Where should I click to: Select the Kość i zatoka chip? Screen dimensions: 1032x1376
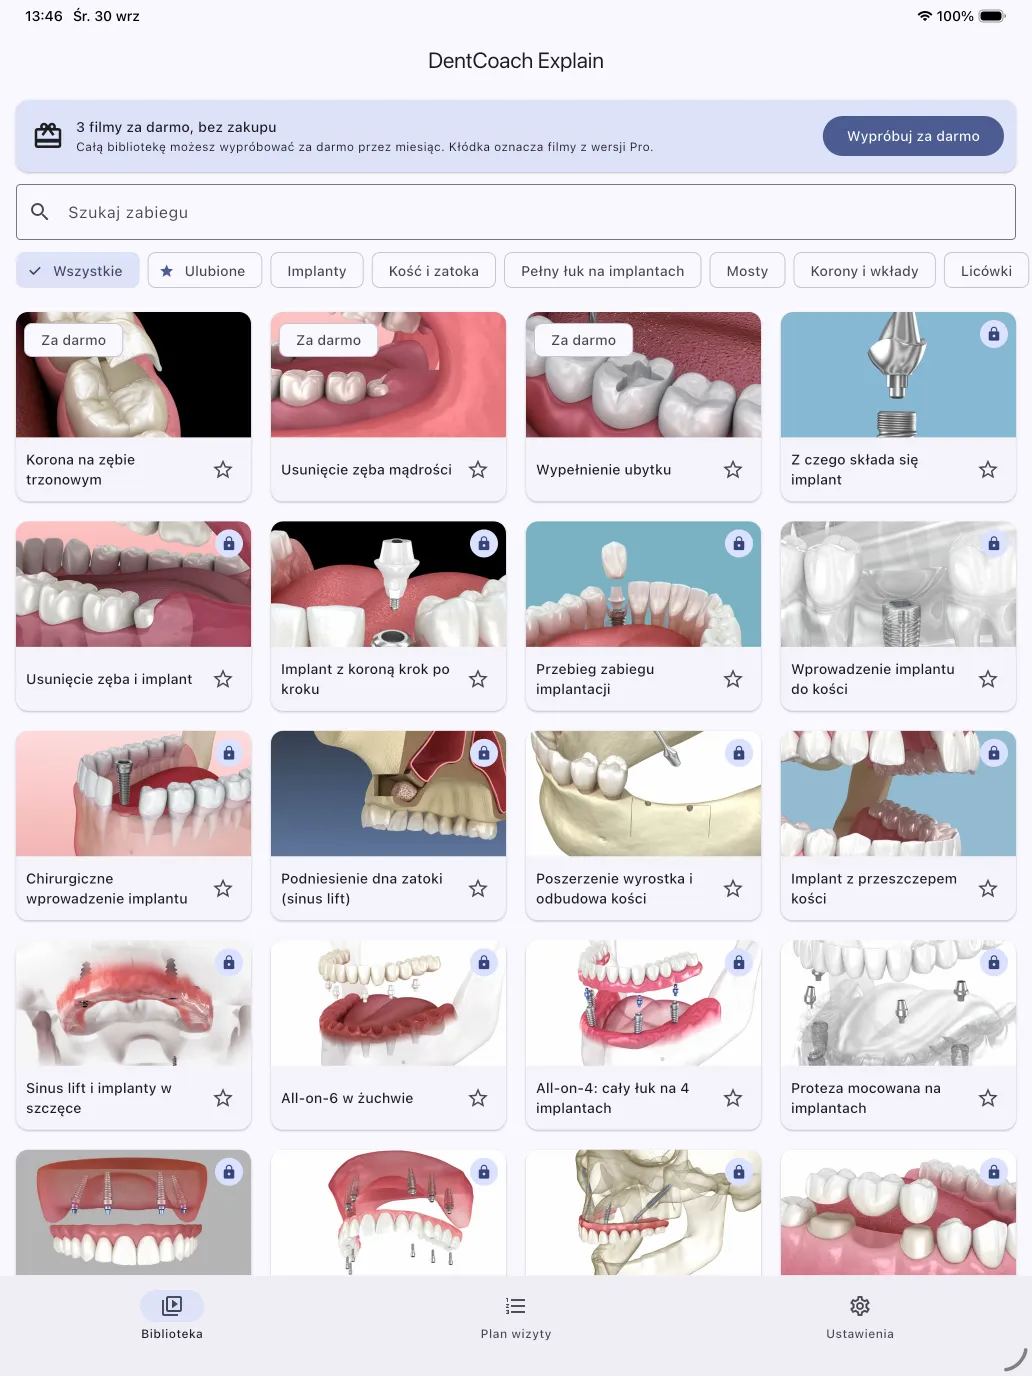coord(434,271)
